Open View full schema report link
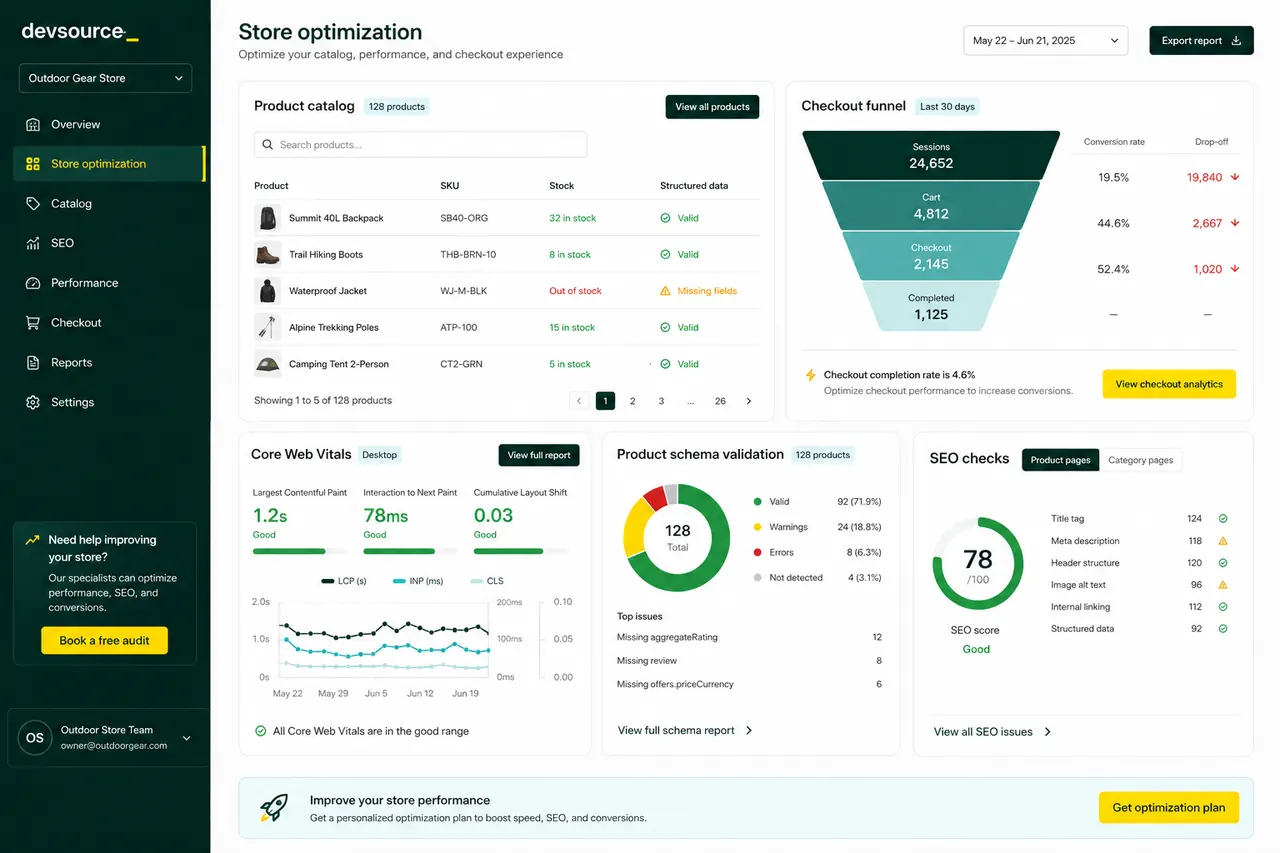The width and height of the screenshot is (1280, 853). pyautogui.click(x=686, y=731)
